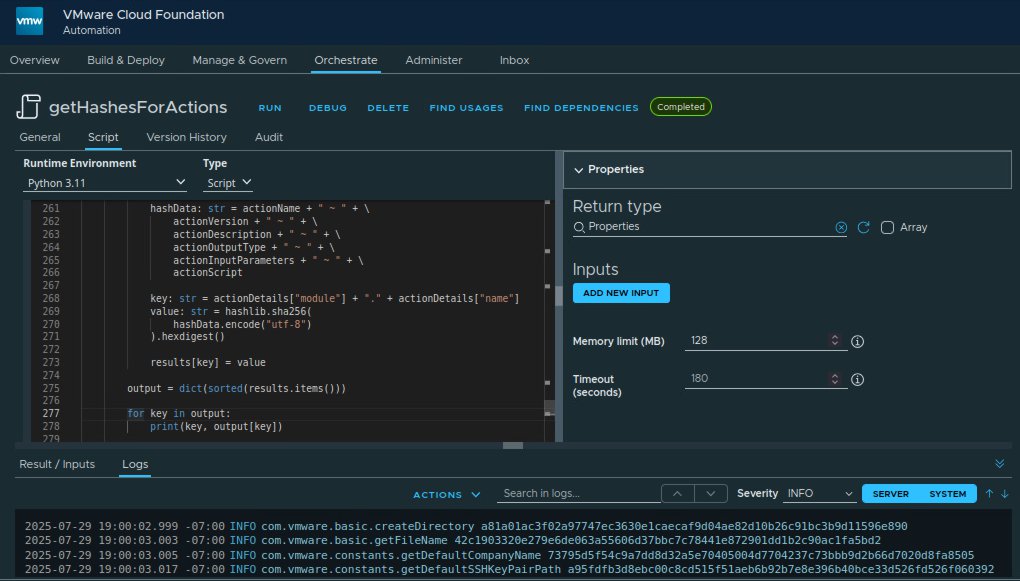The width and height of the screenshot is (1020, 581).
Task: Open the Type Script dropdown
Action: (228, 183)
